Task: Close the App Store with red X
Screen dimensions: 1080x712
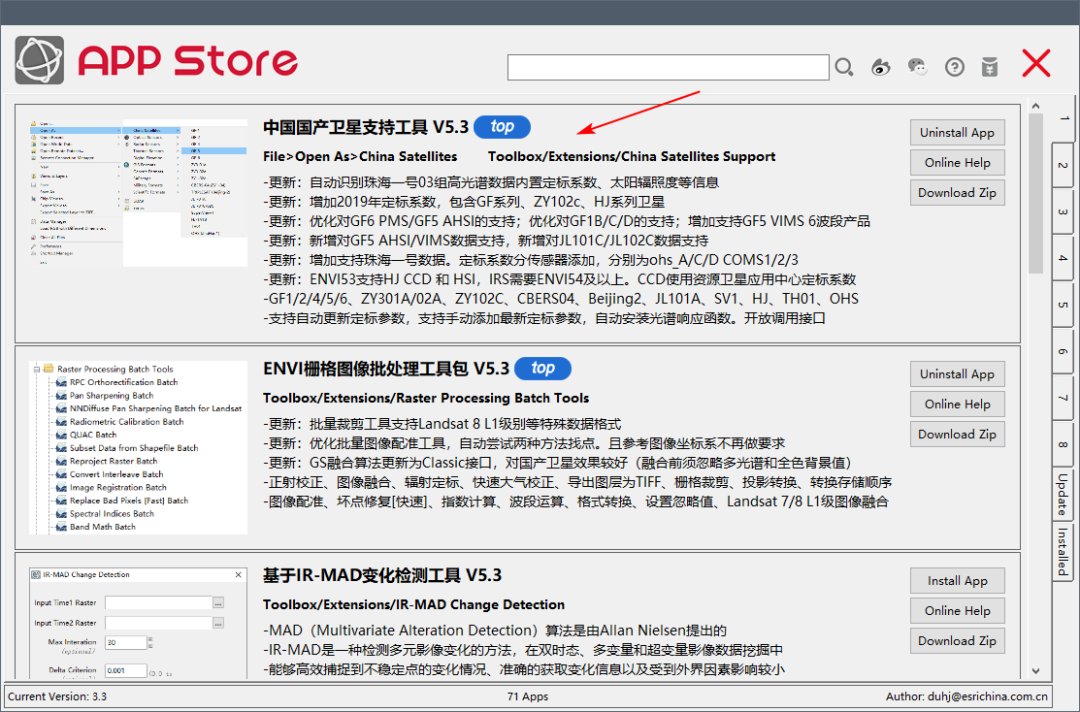Action: pyautogui.click(x=1036, y=63)
